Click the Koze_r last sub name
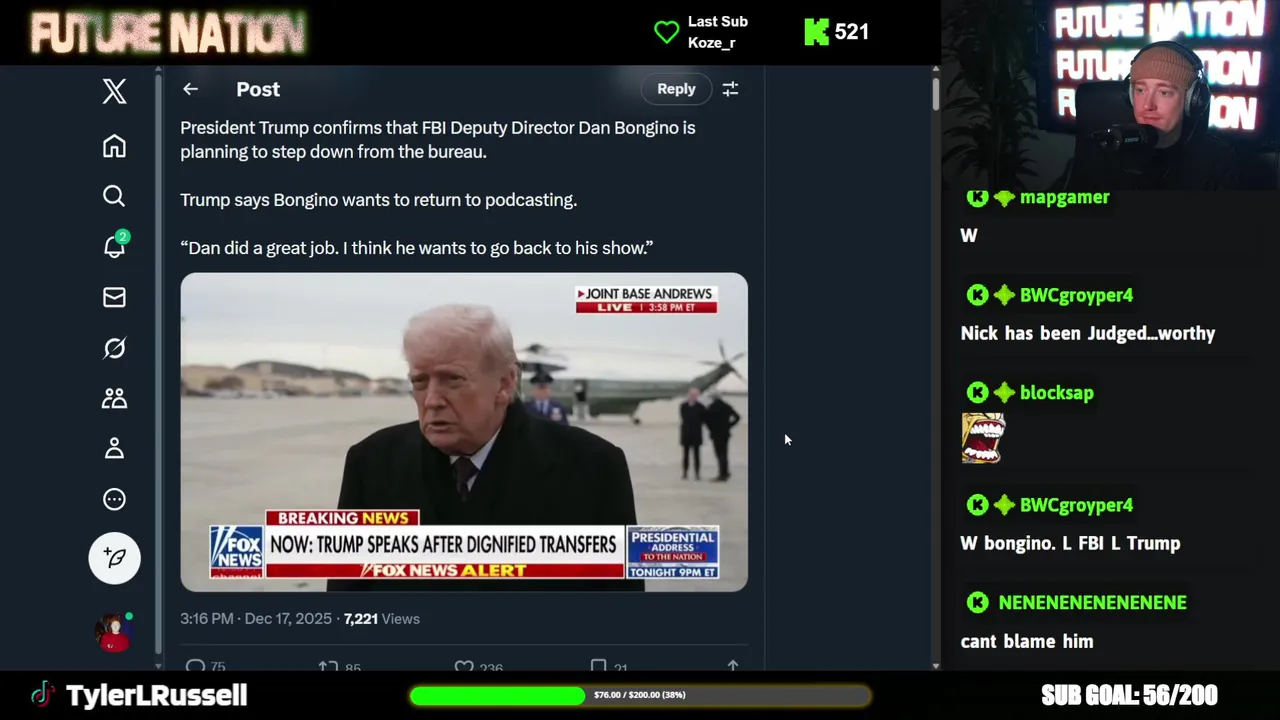The height and width of the screenshot is (720, 1280). (x=711, y=43)
